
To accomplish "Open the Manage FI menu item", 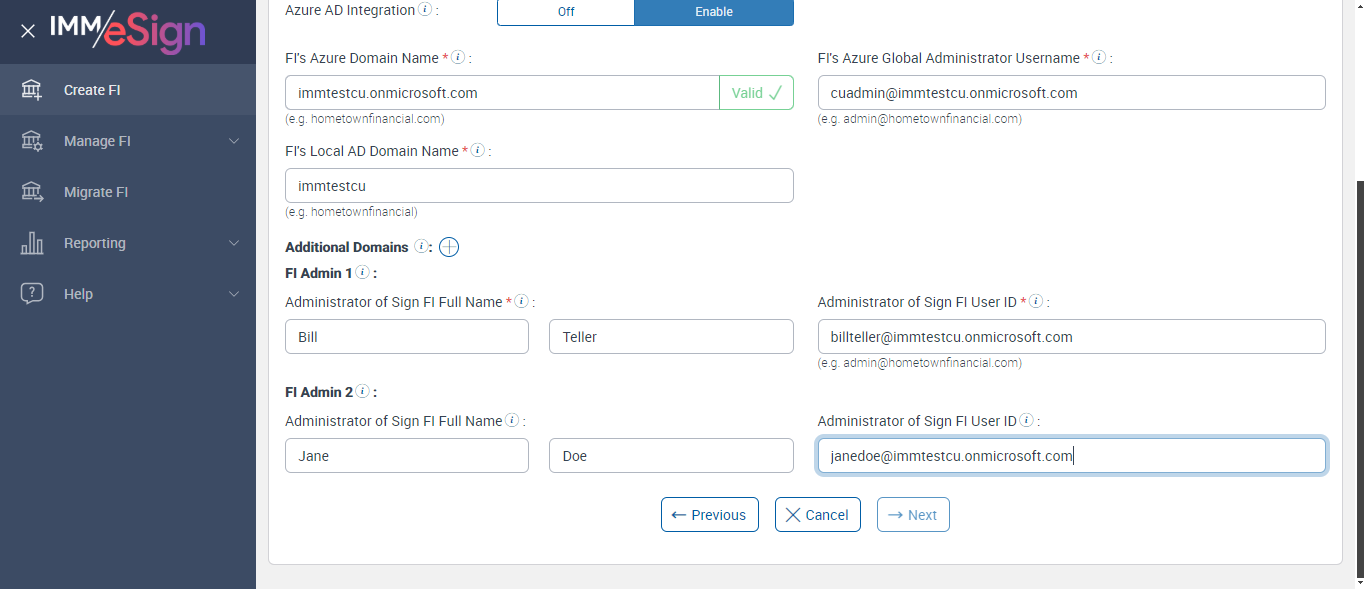I will [x=128, y=141].
